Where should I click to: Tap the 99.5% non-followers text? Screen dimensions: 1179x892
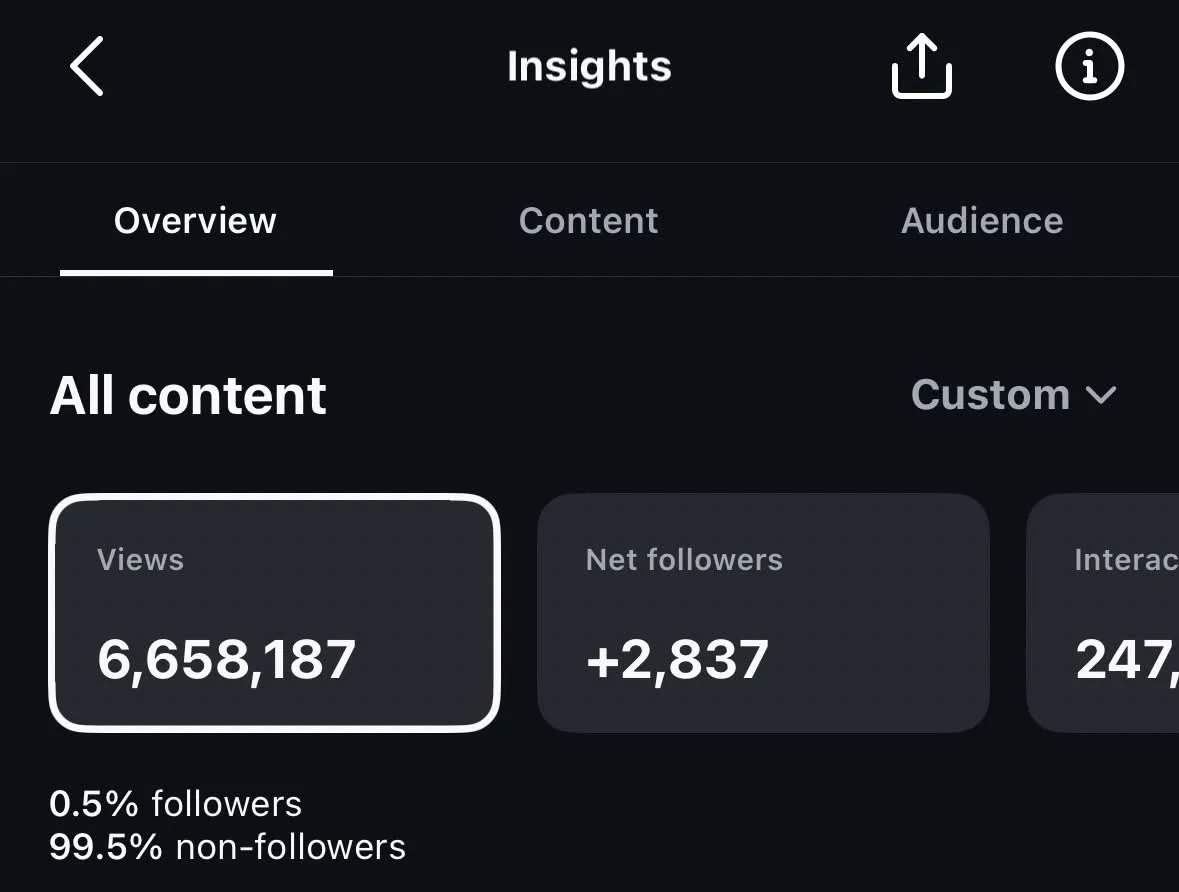[x=227, y=847]
